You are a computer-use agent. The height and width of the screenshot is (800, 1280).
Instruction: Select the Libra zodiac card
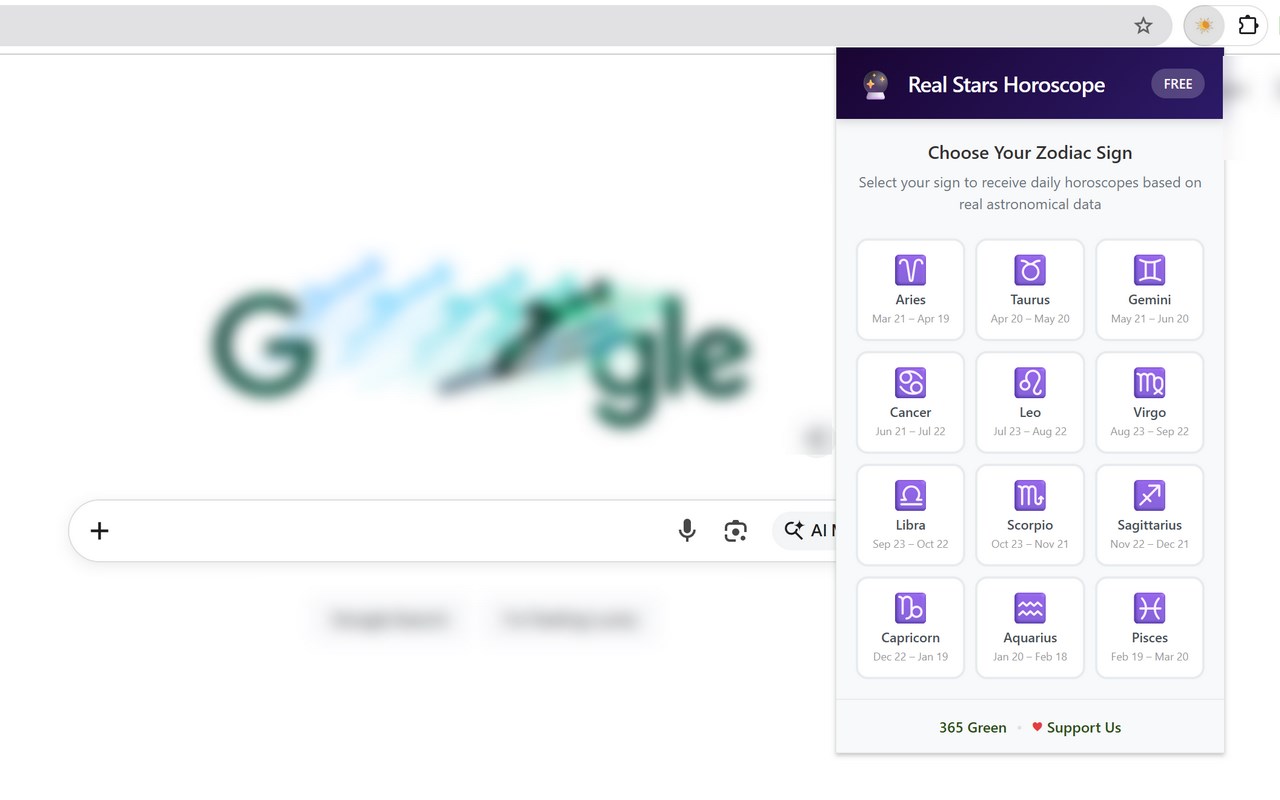[x=910, y=515]
